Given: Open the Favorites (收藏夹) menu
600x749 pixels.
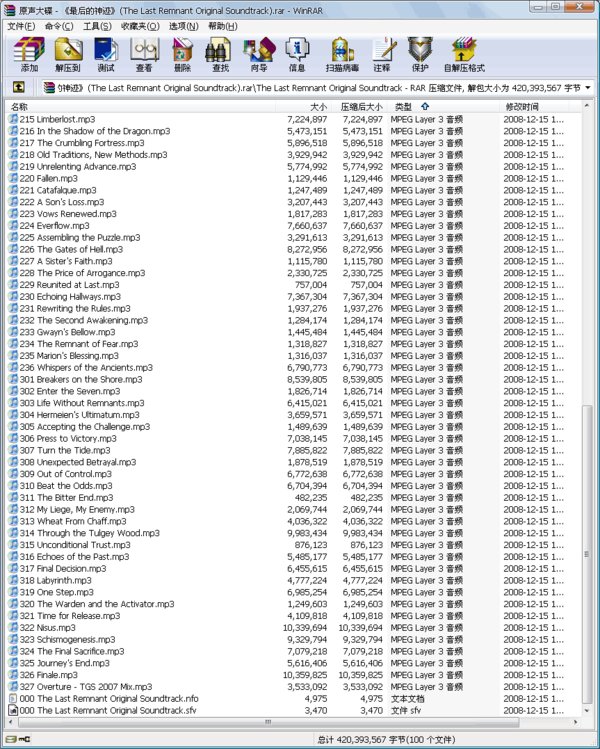Looking at the screenshot, I should (x=140, y=26).
